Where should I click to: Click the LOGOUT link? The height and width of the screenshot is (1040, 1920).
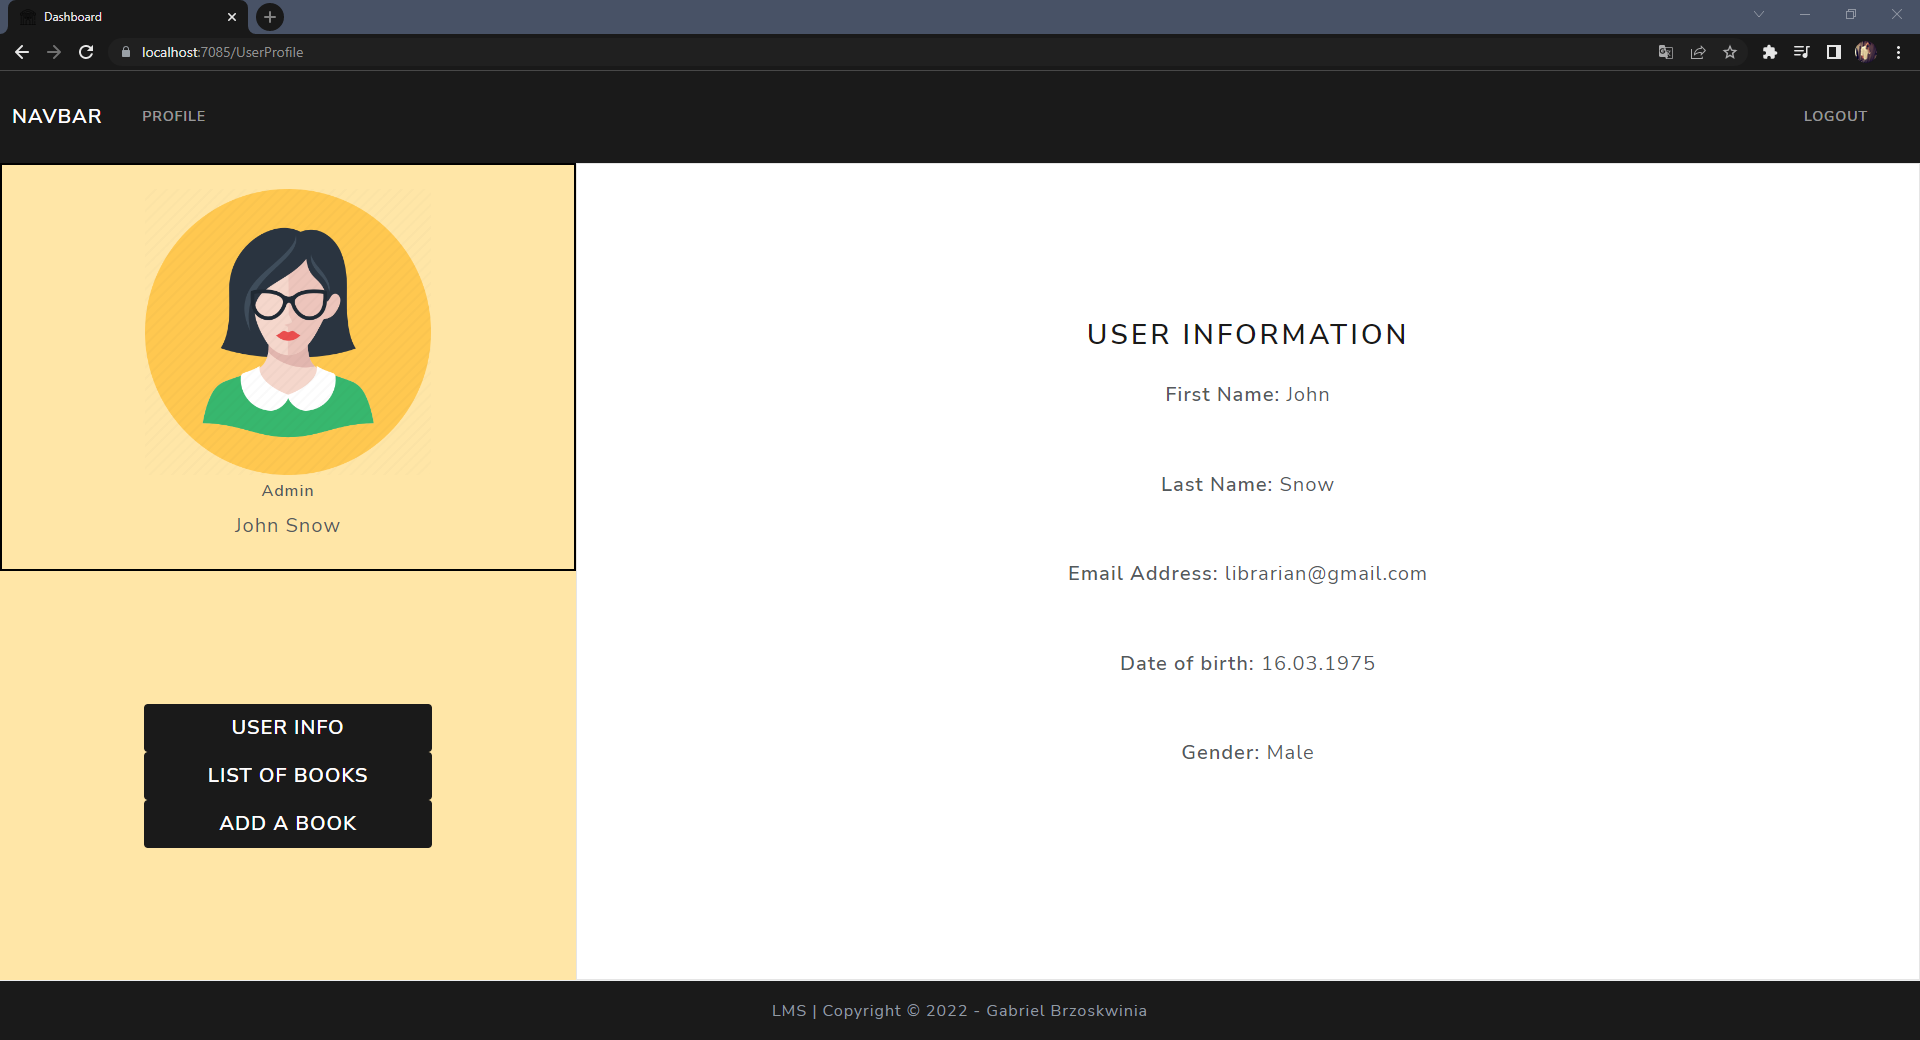click(x=1835, y=116)
